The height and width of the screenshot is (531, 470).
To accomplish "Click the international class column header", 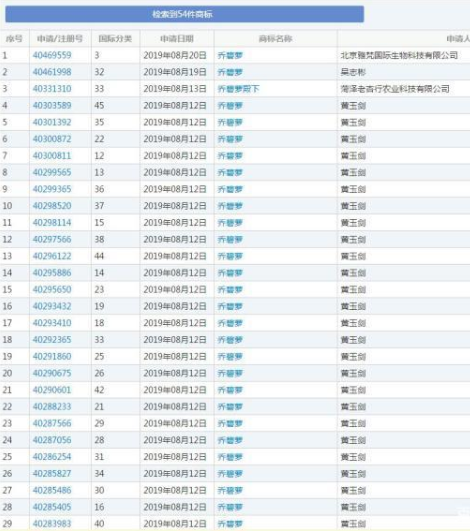I will point(115,39).
